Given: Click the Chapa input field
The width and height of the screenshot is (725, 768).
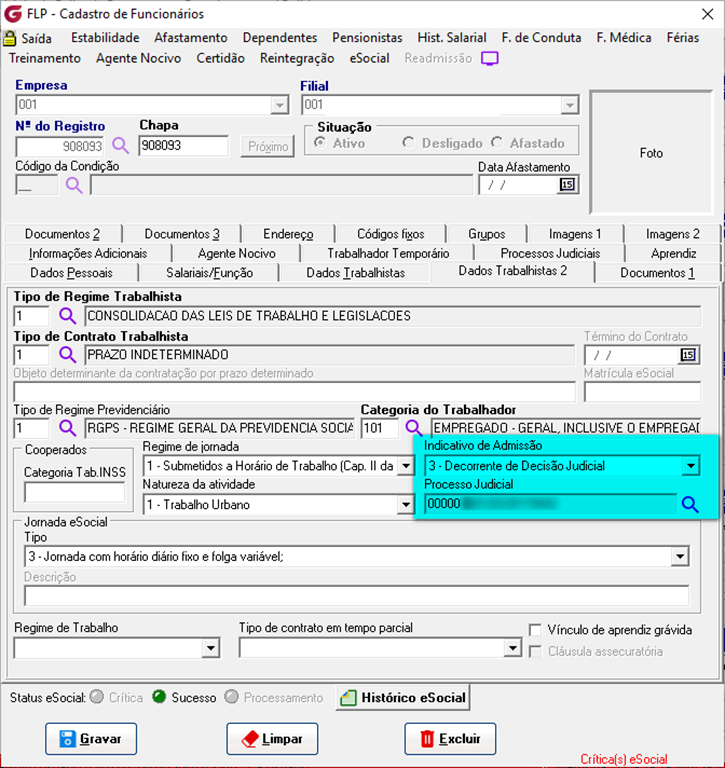Looking at the screenshot, I should click(x=184, y=145).
